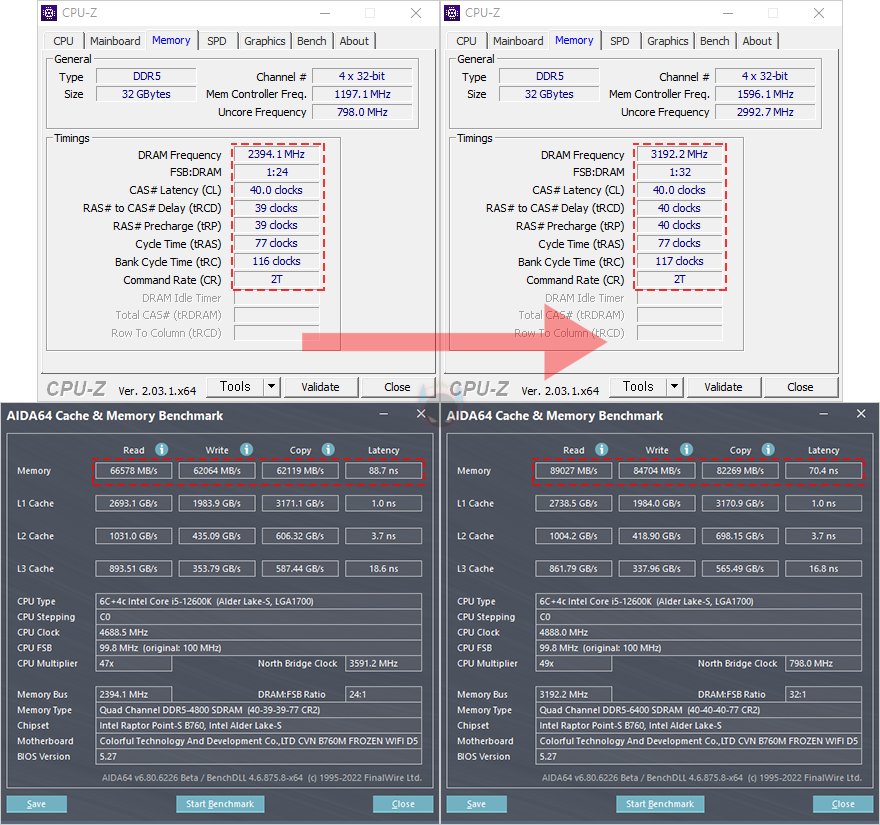The width and height of the screenshot is (880, 825).
Task: Start Benchmark in left AIDA64 window
Action: pos(220,804)
